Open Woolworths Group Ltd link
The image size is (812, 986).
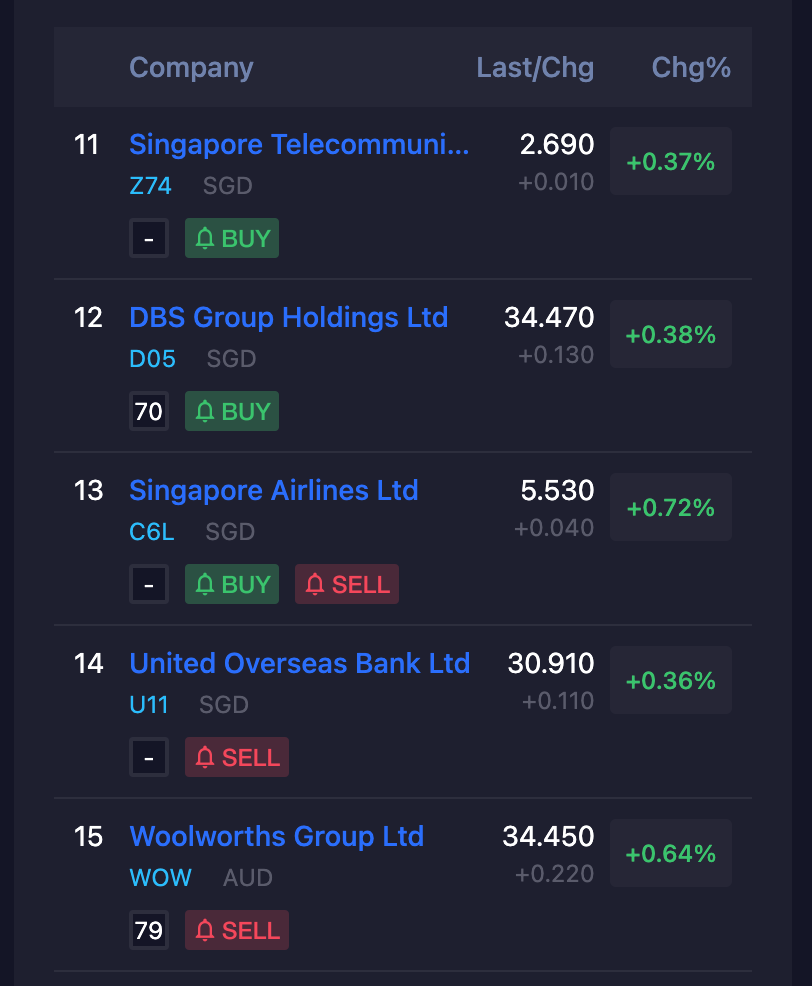point(277,836)
